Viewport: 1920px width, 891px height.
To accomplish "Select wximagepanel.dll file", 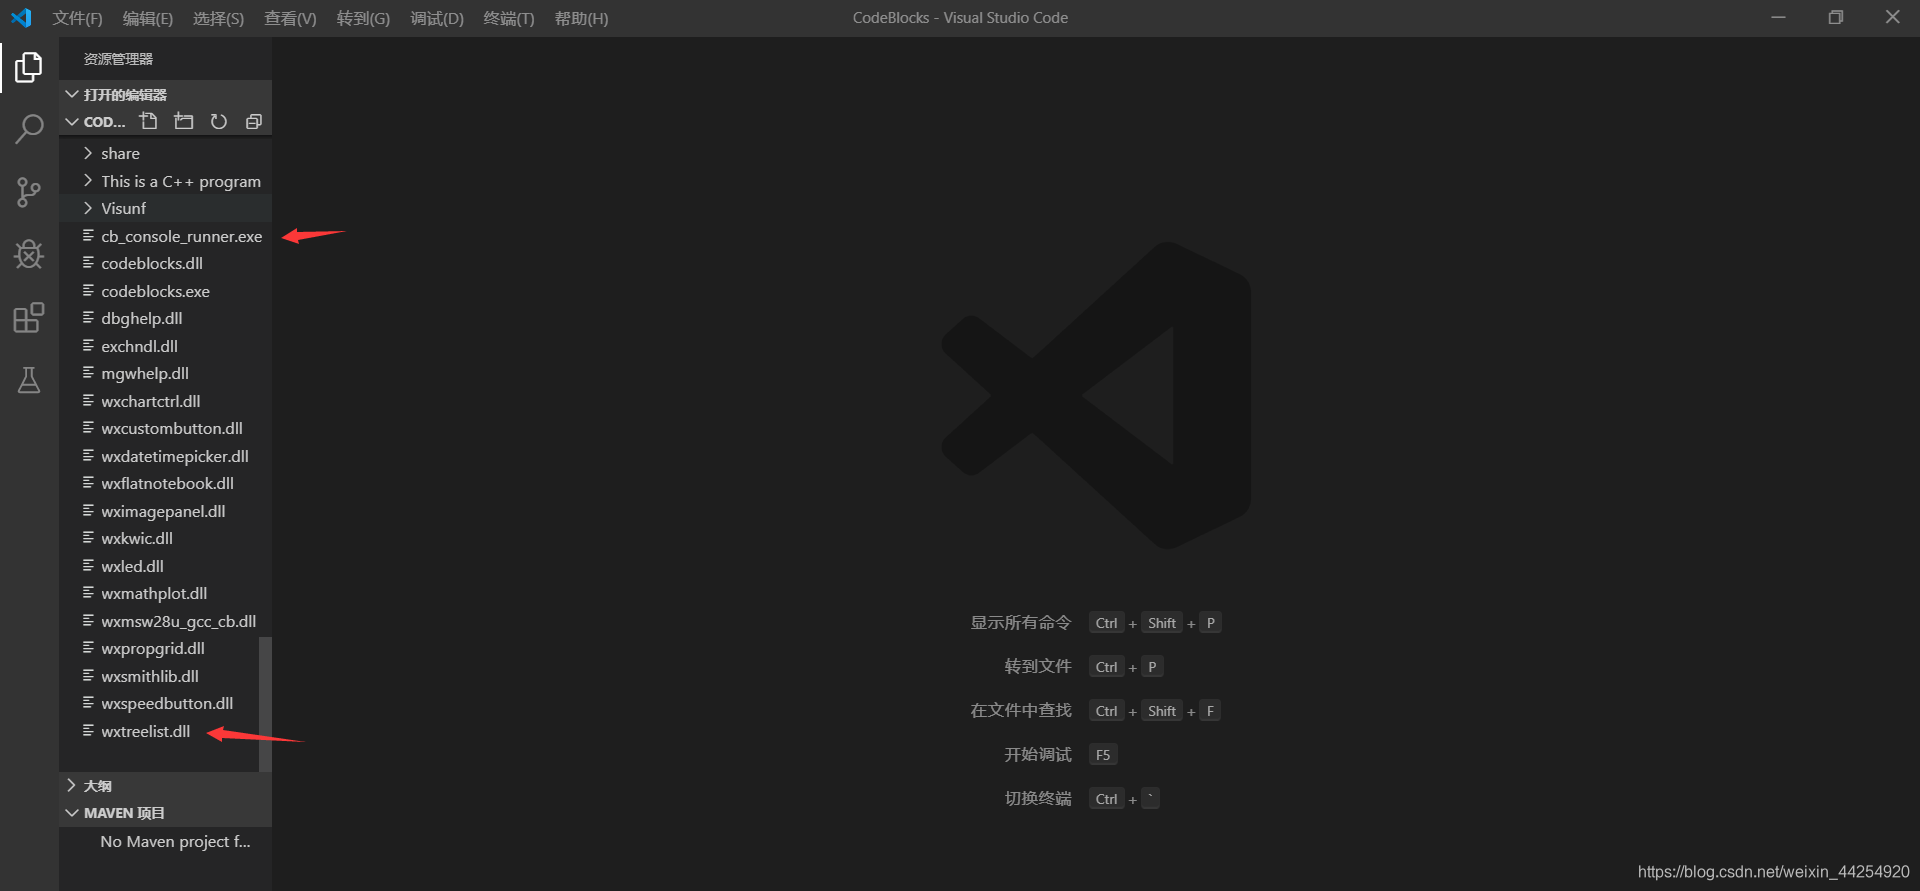I will coord(165,511).
